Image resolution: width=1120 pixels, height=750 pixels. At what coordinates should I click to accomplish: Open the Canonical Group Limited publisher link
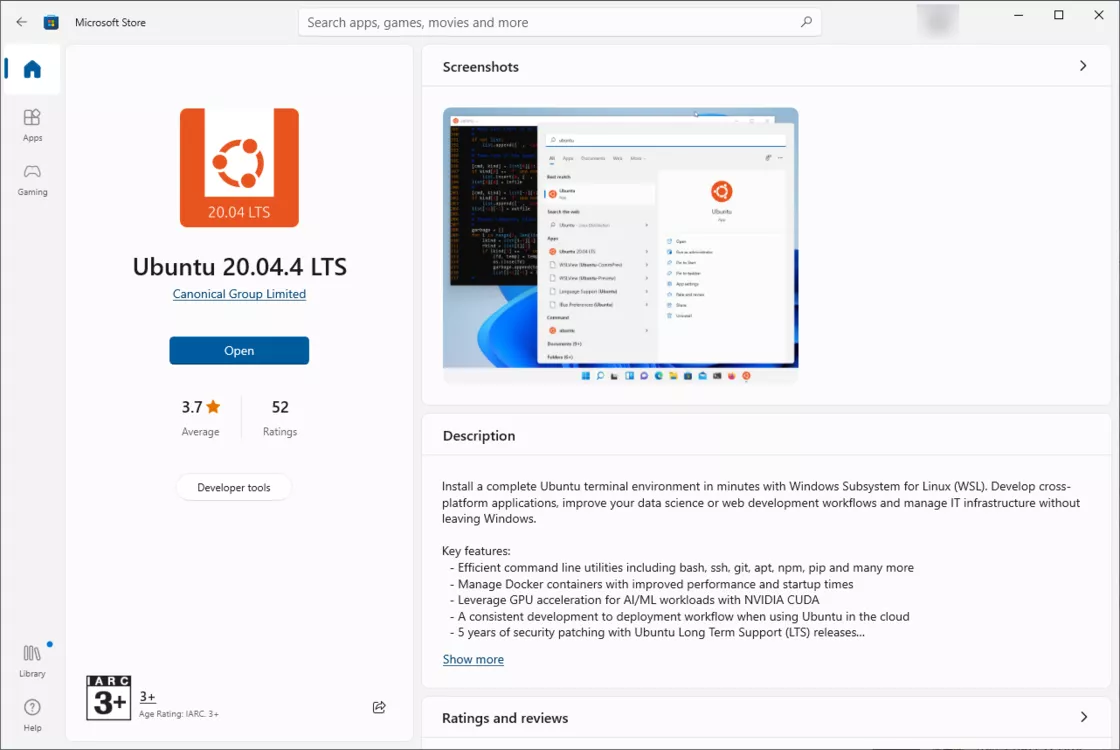[239, 294]
